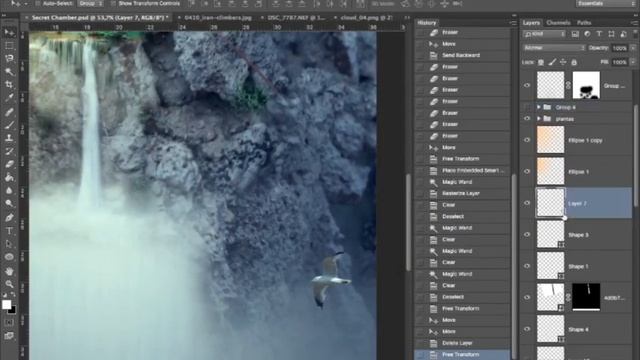The image size is (640, 360).
Task: Select the Brush tool
Action: [9, 125]
